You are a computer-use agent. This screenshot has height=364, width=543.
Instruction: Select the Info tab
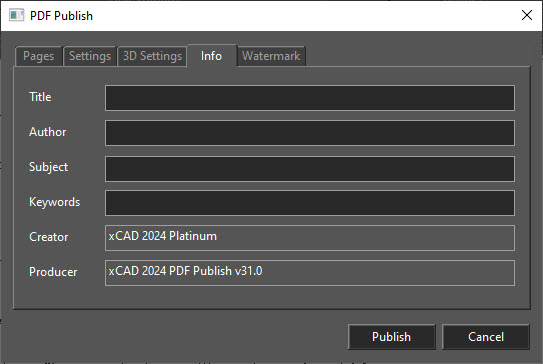pyautogui.click(x=212, y=56)
